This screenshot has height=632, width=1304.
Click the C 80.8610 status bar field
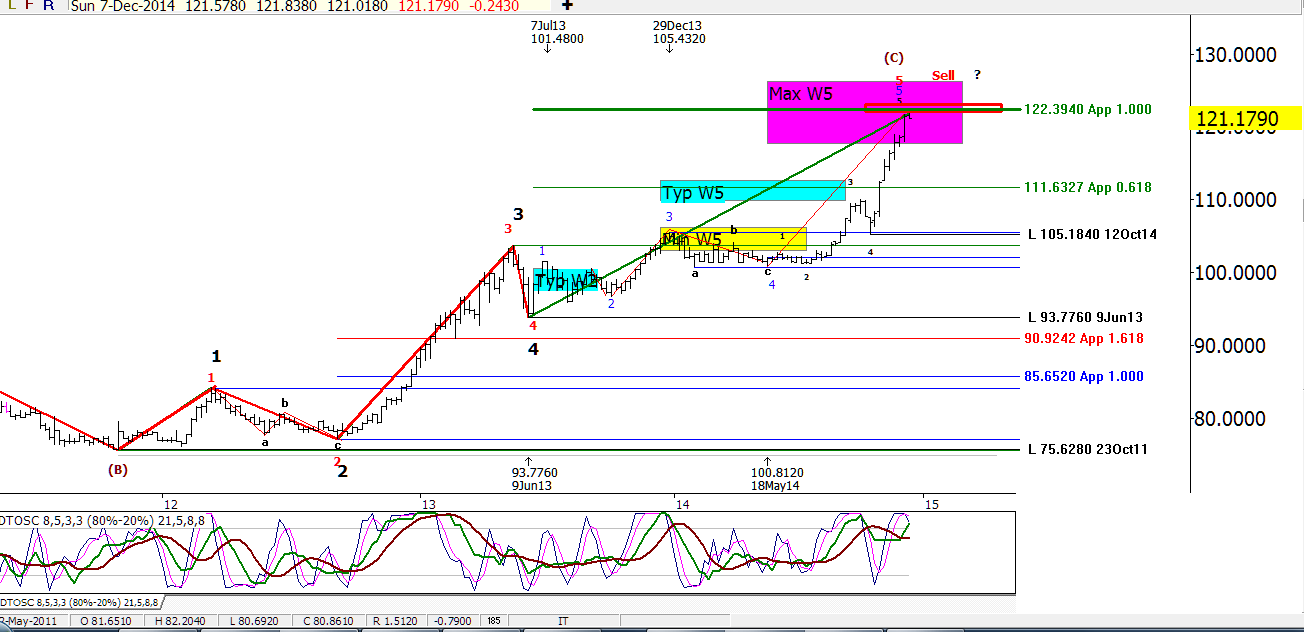[x=328, y=621]
